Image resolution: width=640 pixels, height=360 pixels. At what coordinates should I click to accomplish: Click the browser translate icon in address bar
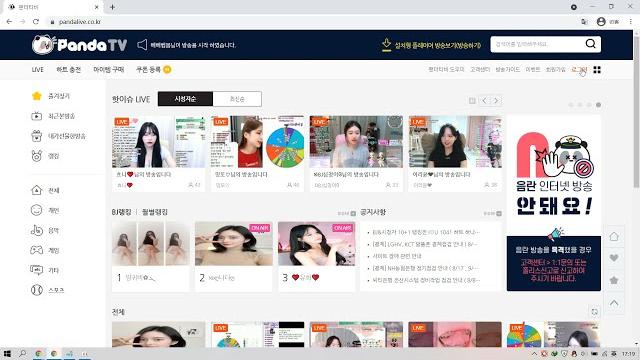[584, 22]
